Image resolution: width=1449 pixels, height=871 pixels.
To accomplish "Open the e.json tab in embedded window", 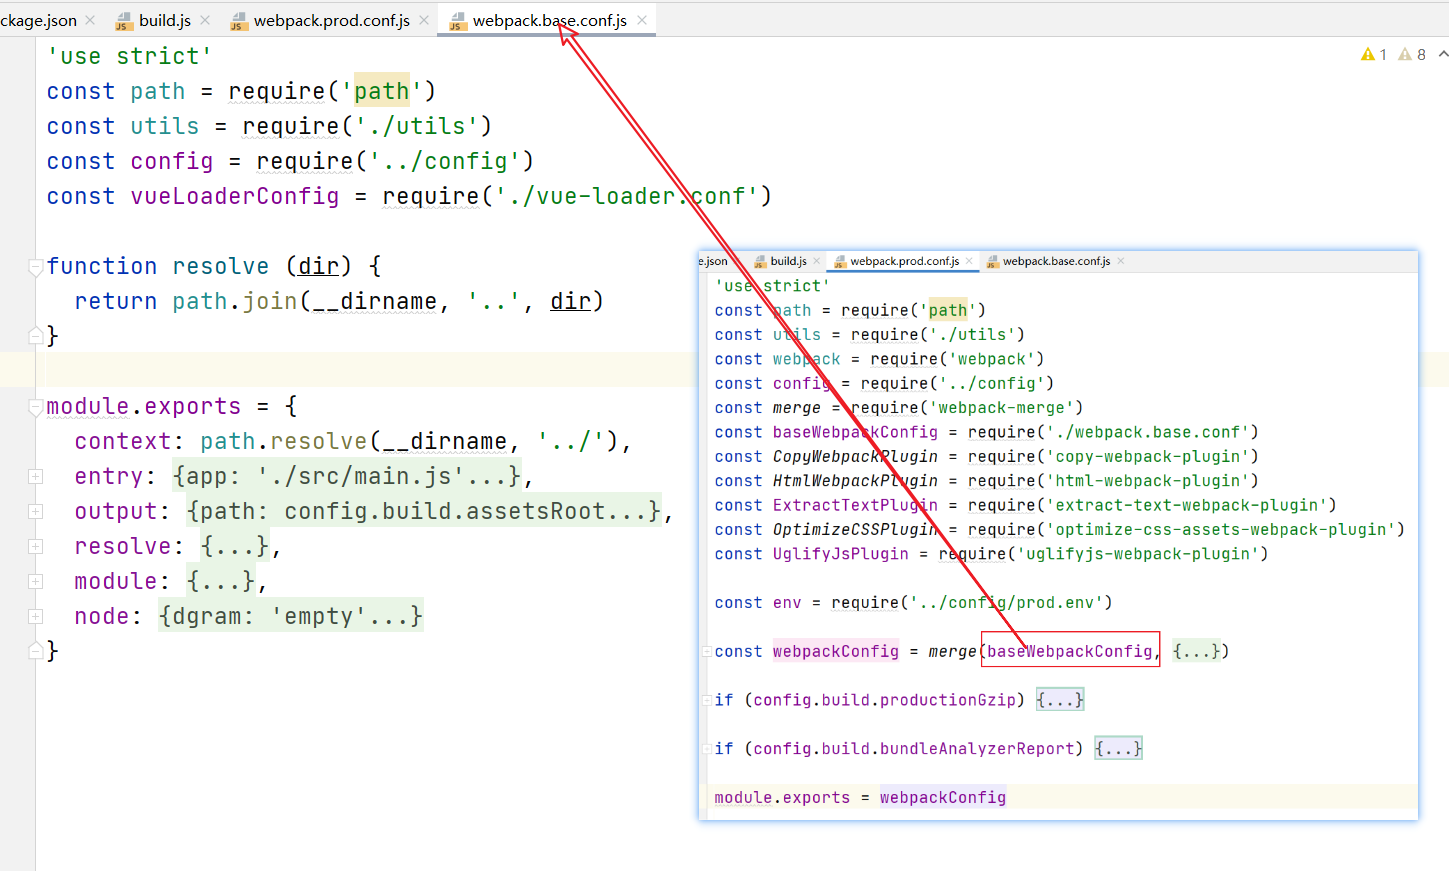I will coord(713,261).
